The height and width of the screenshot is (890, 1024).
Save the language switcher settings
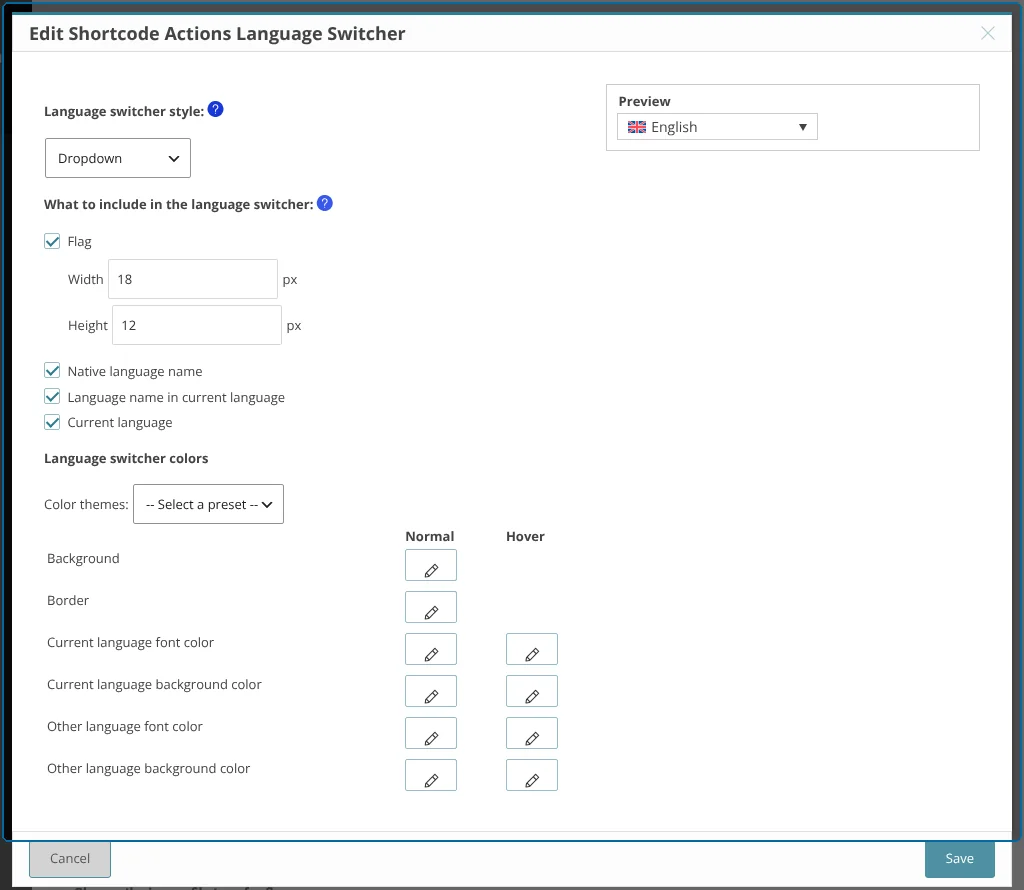point(959,859)
